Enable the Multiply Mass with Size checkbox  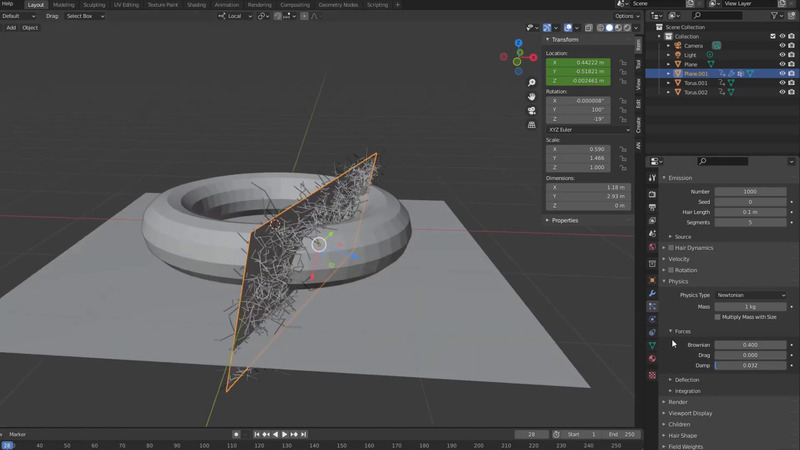tap(717, 317)
